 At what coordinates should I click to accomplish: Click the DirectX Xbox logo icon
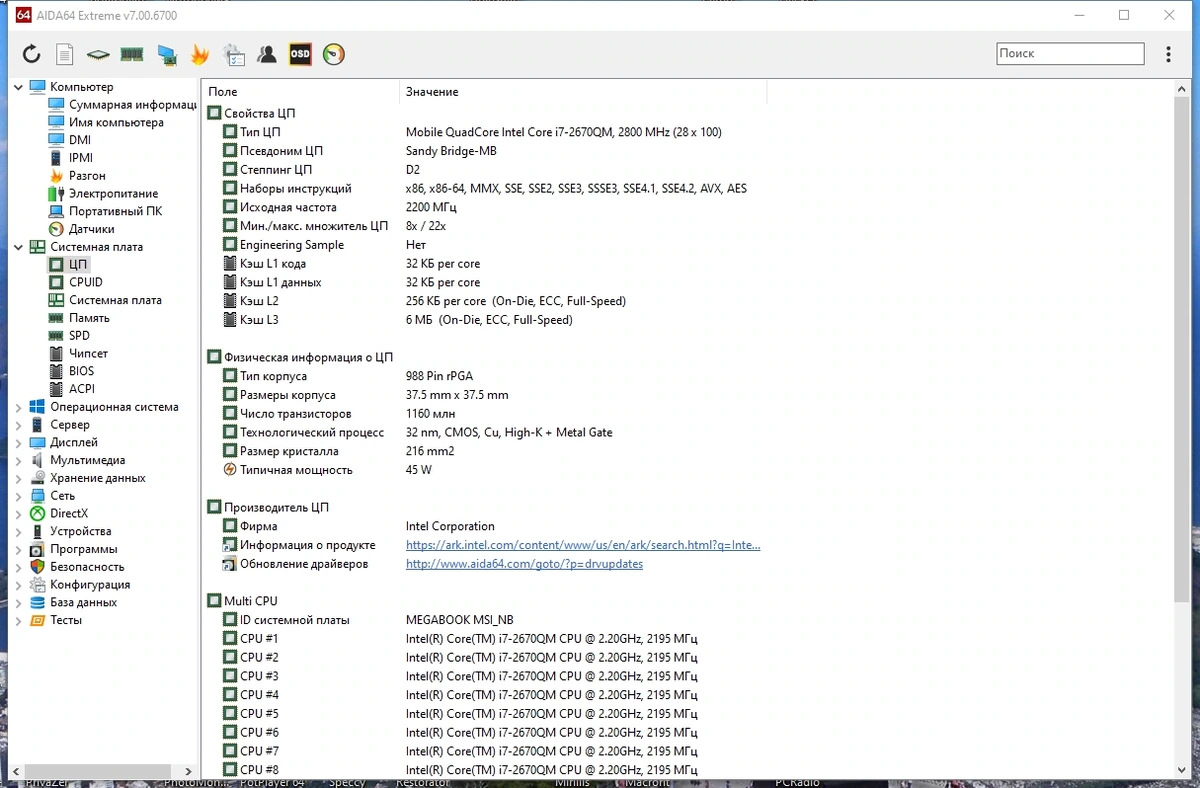37,513
